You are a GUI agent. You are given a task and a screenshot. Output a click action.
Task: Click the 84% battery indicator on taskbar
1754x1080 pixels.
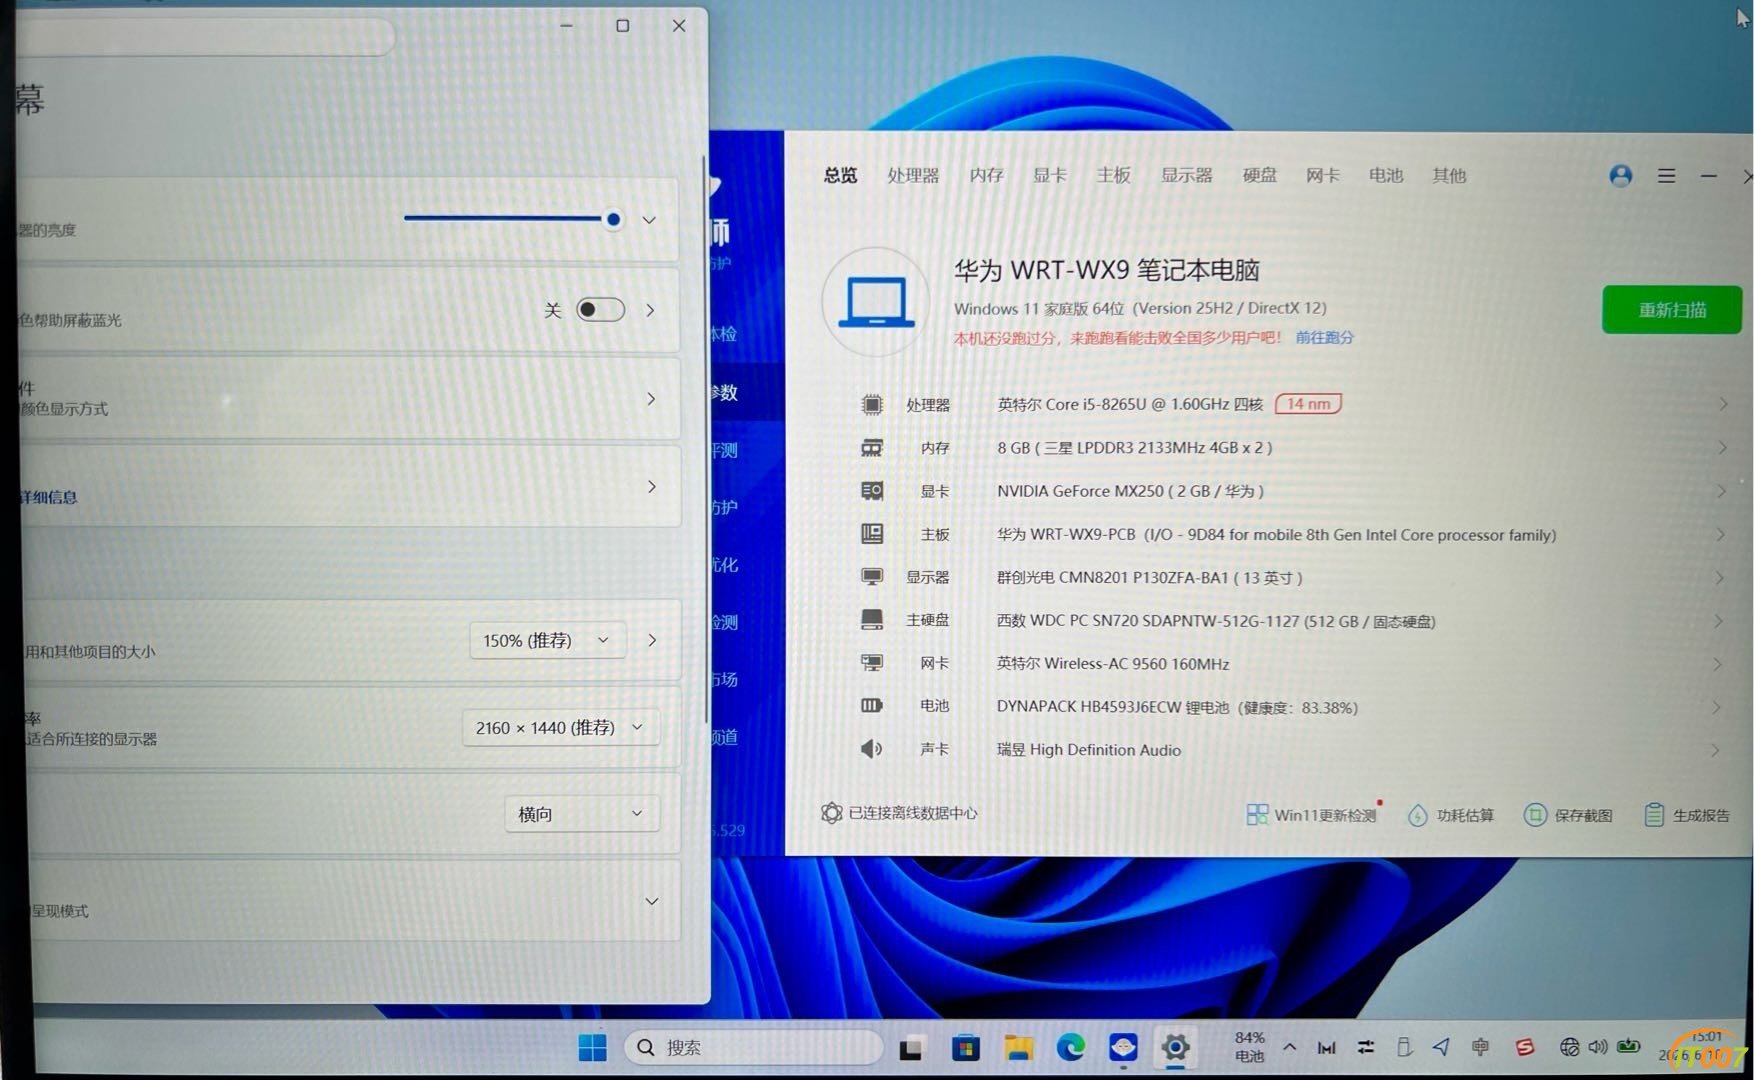click(1250, 1047)
